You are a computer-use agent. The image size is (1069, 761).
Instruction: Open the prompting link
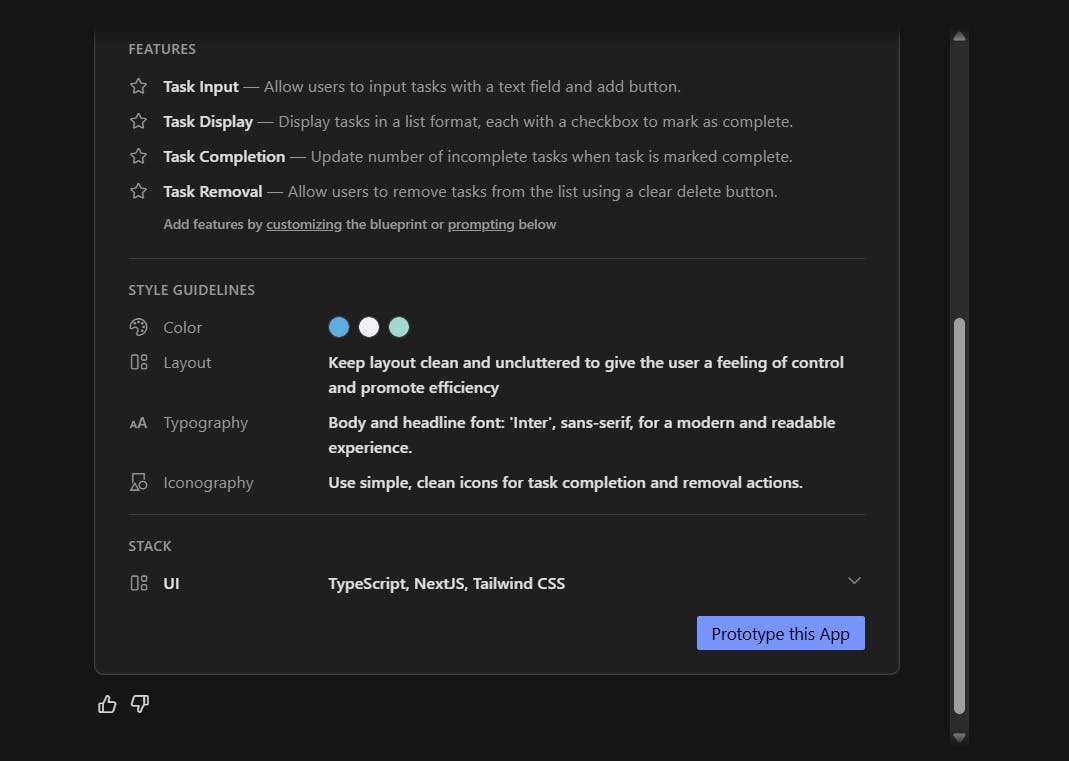[x=481, y=224]
